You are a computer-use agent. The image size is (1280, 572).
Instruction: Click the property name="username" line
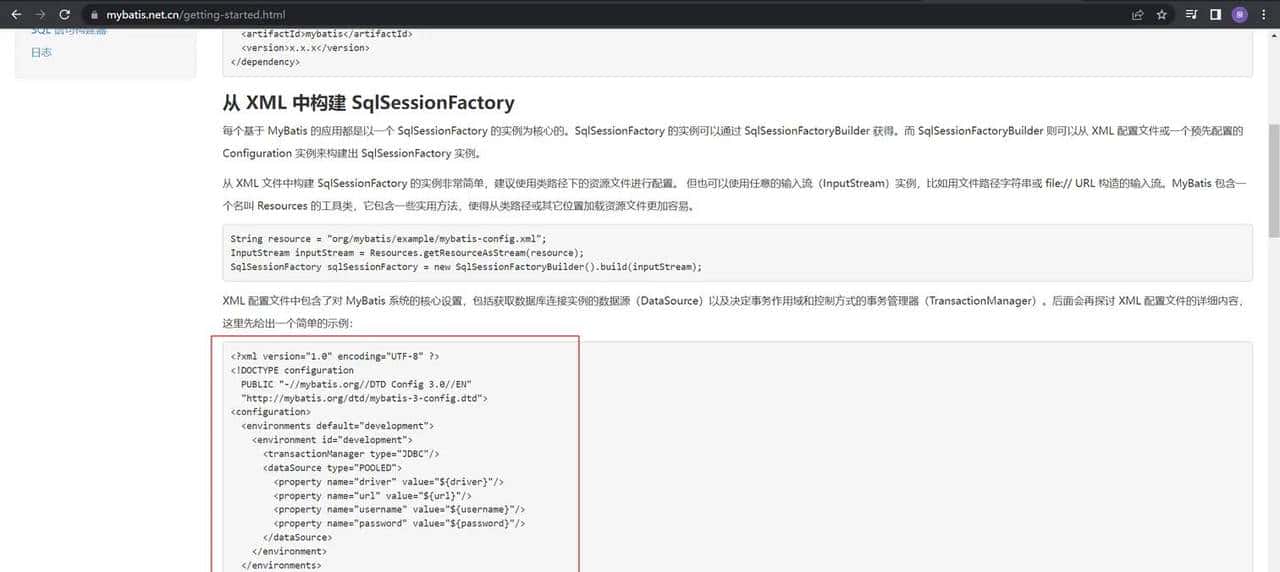[x=399, y=510]
